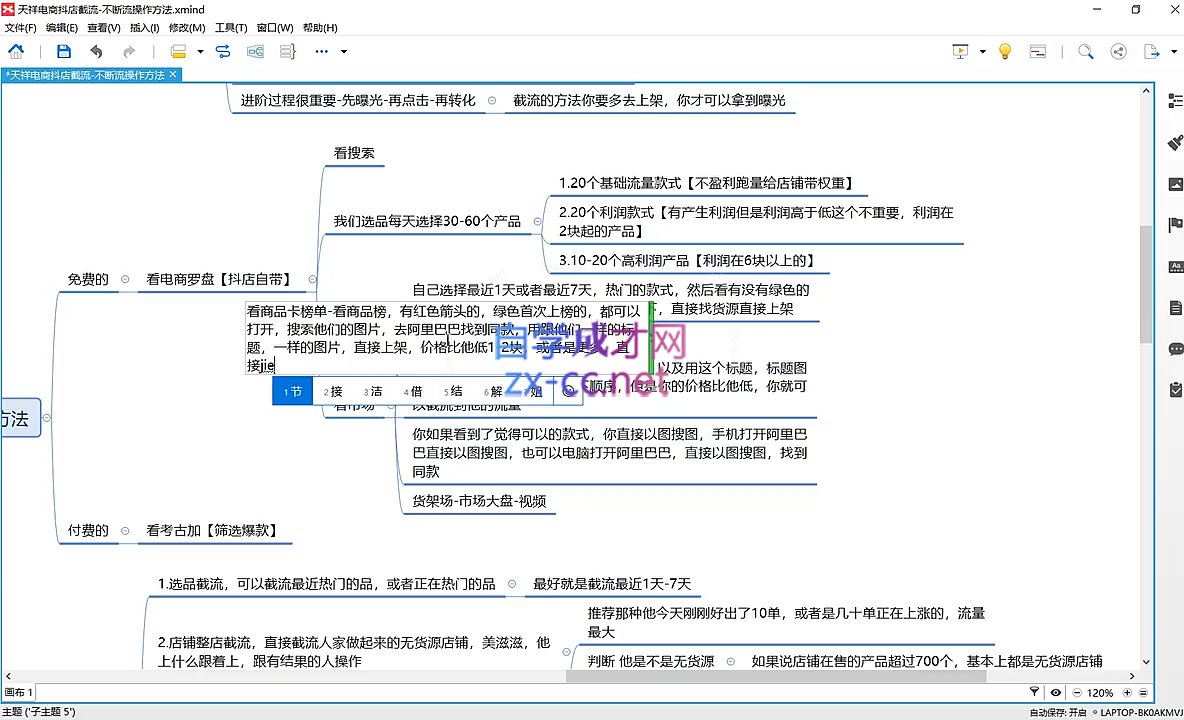Toggle the eye visibility icon
This screenshot has height=720, width=1184.
(1056, 692)
